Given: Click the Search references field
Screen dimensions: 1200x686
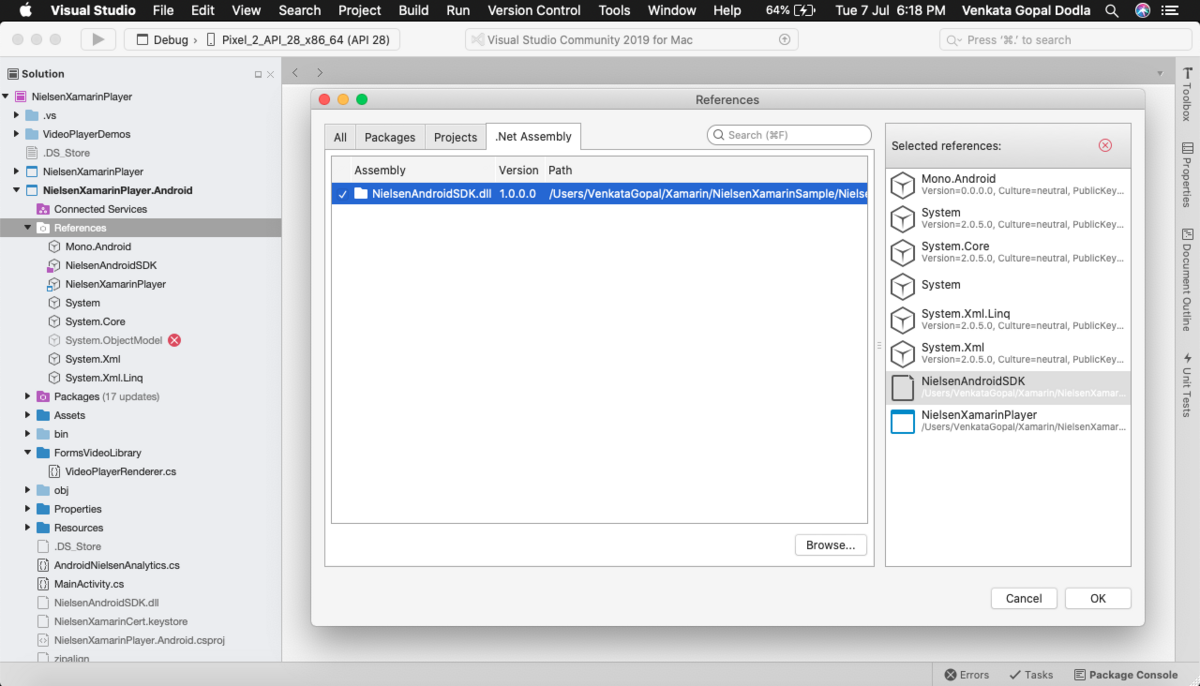Looking at the screenshot, I should 788,134.
